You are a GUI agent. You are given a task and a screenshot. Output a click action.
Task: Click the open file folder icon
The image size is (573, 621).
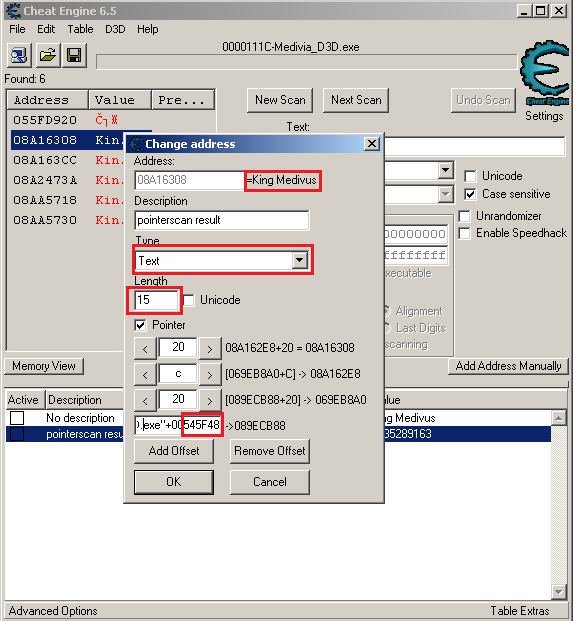coord(48,55)
